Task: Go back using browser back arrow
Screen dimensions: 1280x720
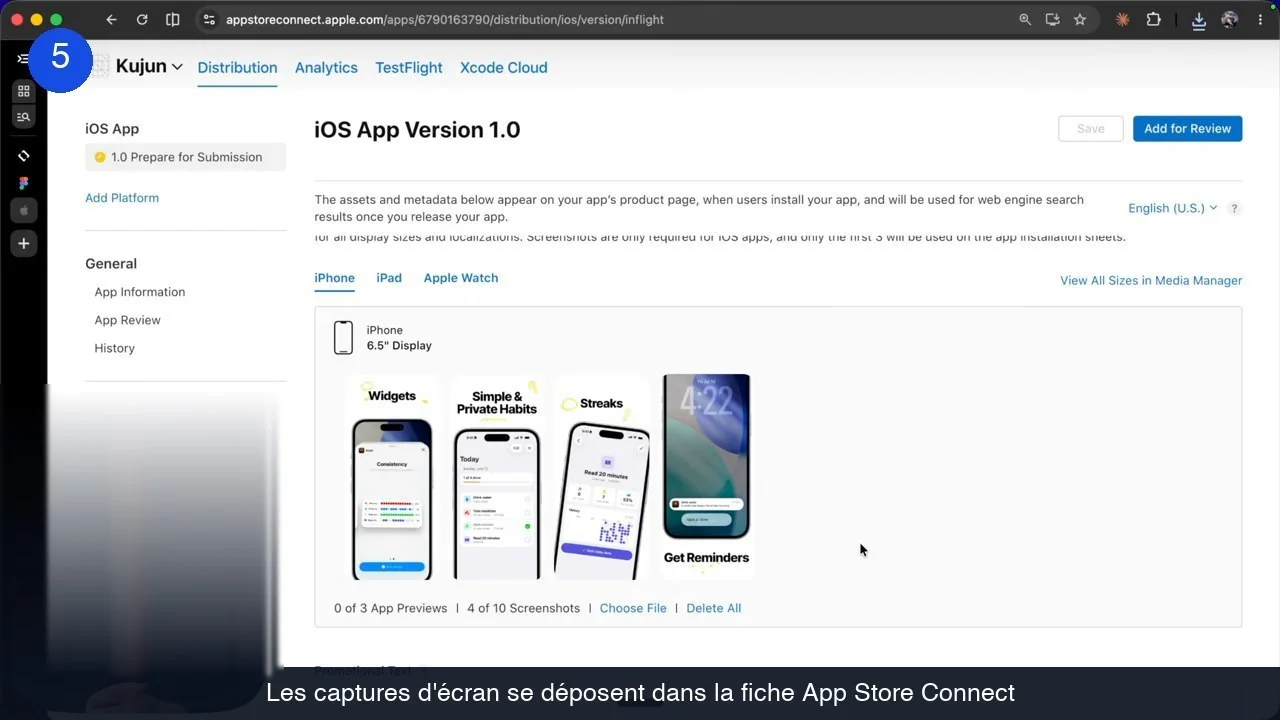Action: pyautogui.click(x=111, y=19)
